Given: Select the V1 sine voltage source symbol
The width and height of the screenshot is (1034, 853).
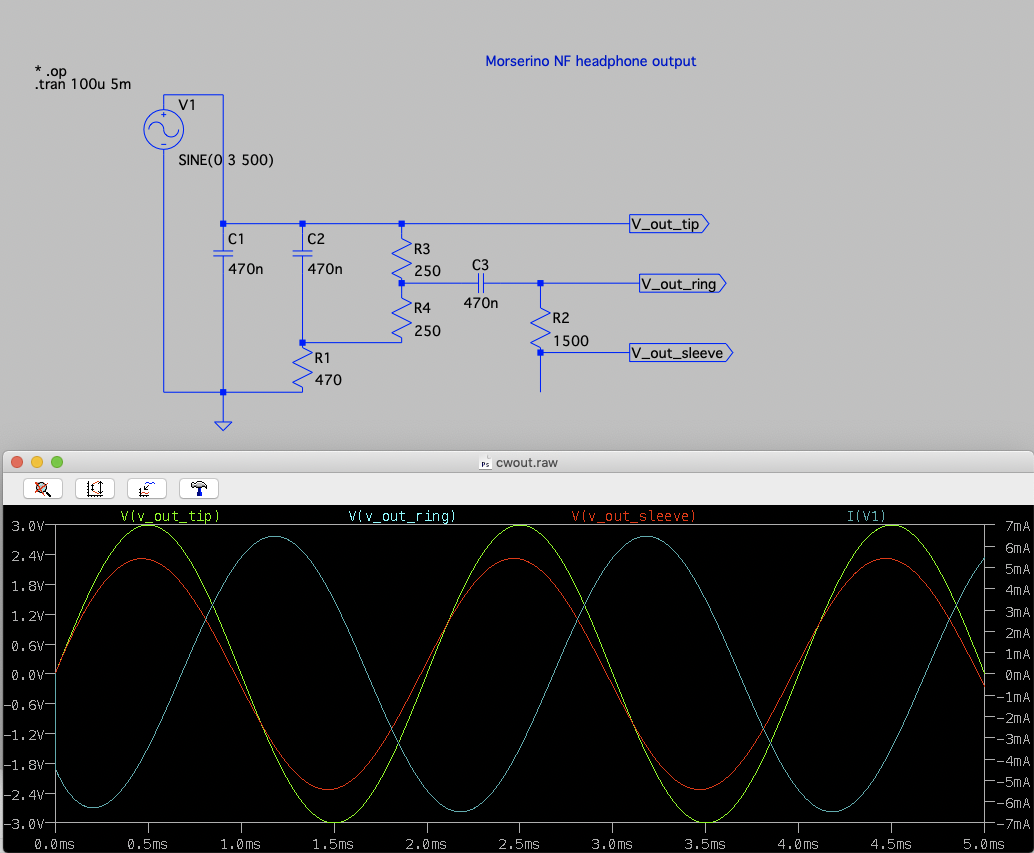Looking at the screenshot, I should (x=164, y=129).
